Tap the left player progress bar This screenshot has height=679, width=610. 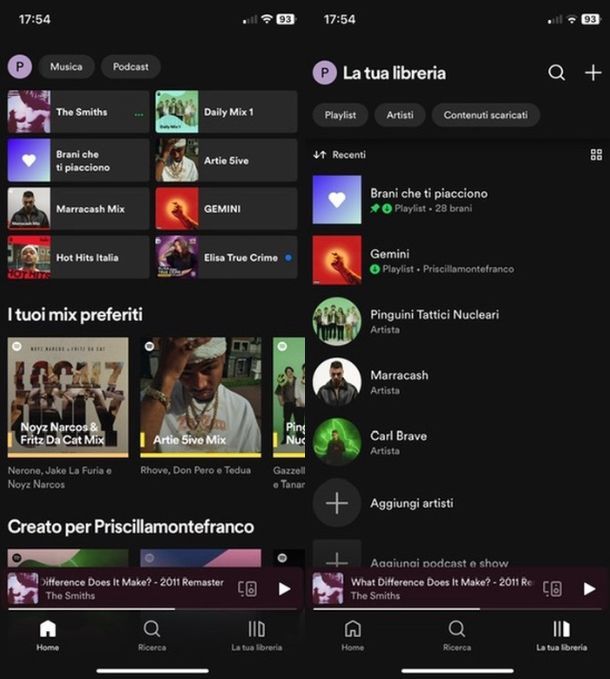[153, 609]
